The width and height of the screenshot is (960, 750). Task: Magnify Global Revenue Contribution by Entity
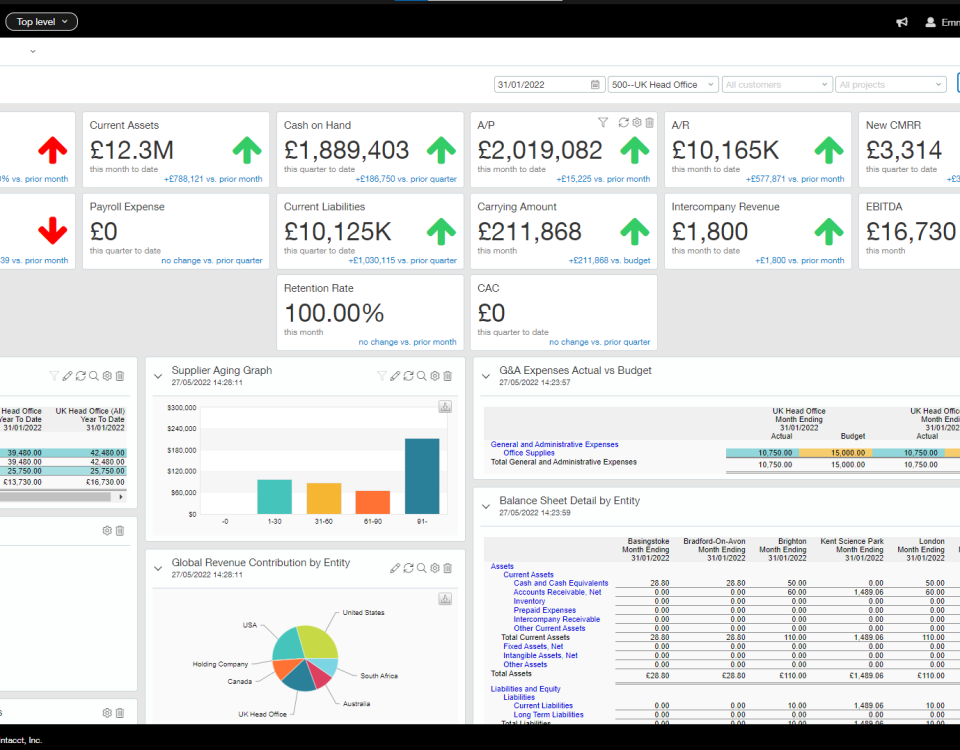422,568
